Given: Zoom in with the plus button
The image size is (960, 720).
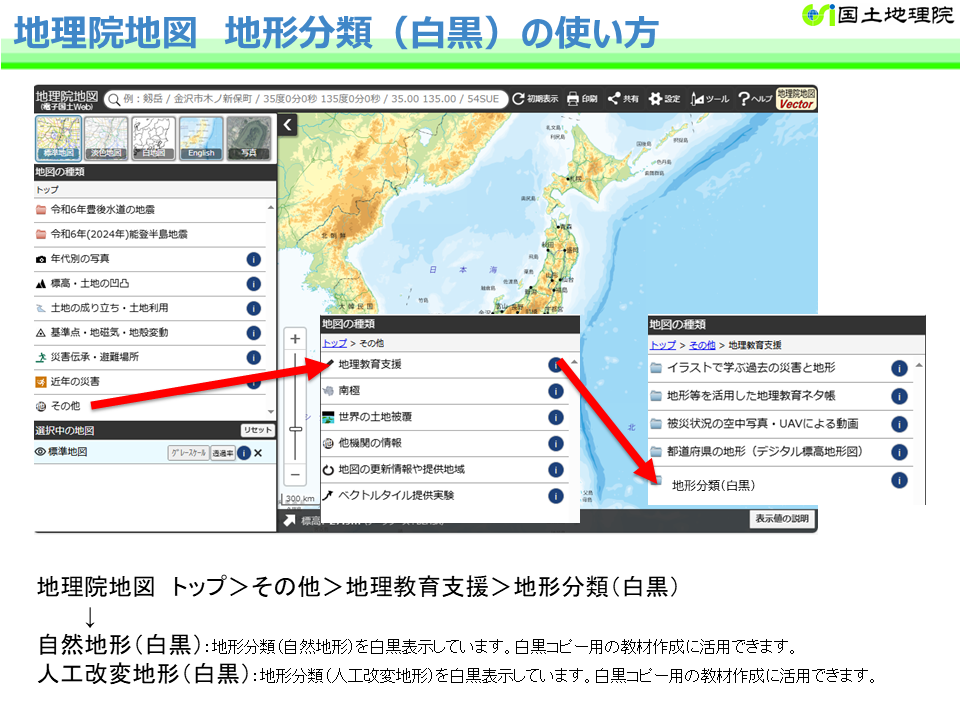Looking at the screenshot, I should 295,339.
